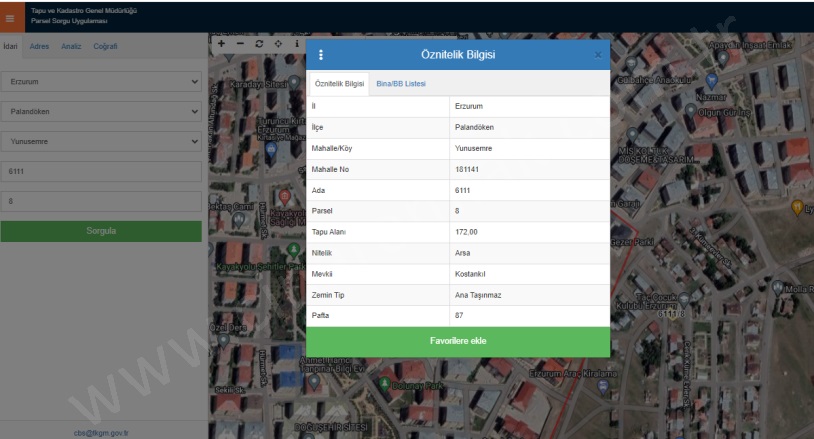Click the locate crosshair icon on map
The height and width of the screenshot is (439, 814).
point(277,45)
